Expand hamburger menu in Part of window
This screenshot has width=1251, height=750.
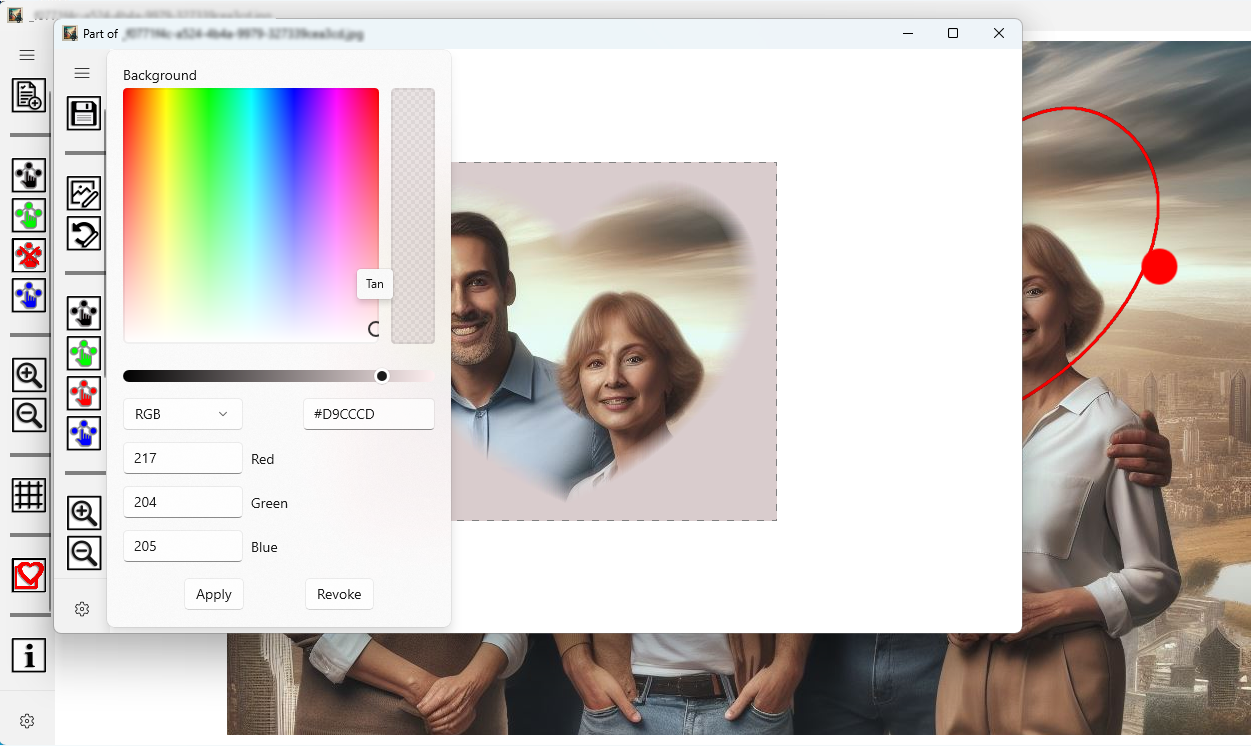pyautogui.click(x=82, y=73)
